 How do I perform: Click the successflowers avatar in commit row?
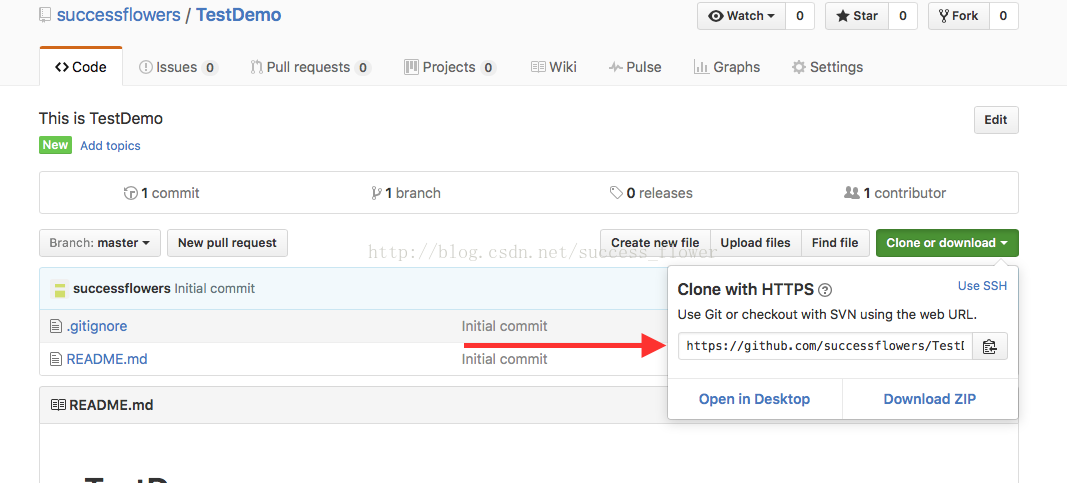(x=60, y=289)
